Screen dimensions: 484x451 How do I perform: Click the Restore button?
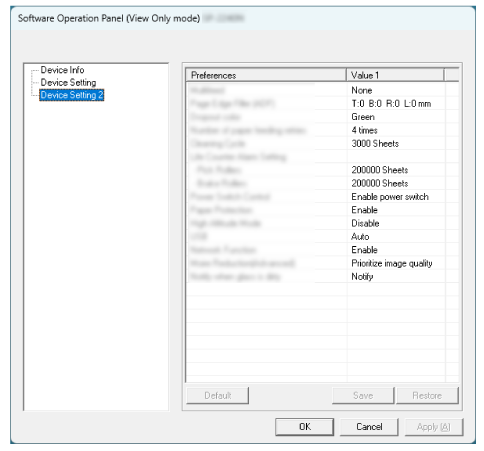coord(427,396)
